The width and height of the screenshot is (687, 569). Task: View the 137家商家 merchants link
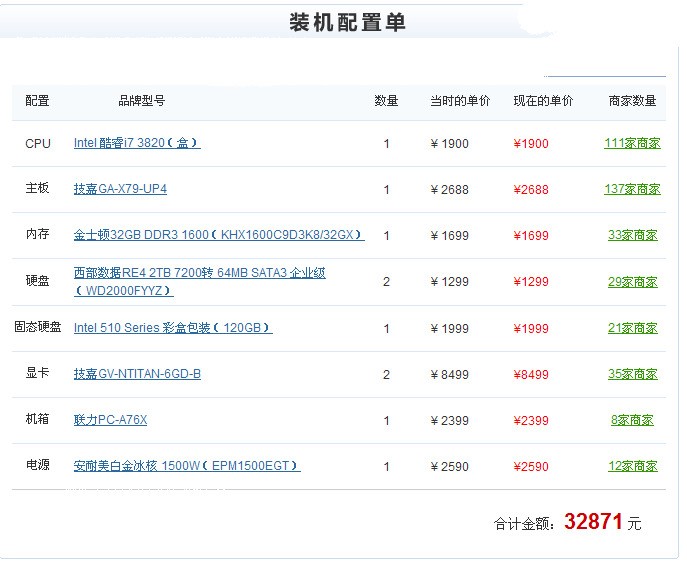pyautogui.click(x=632, y=189)
